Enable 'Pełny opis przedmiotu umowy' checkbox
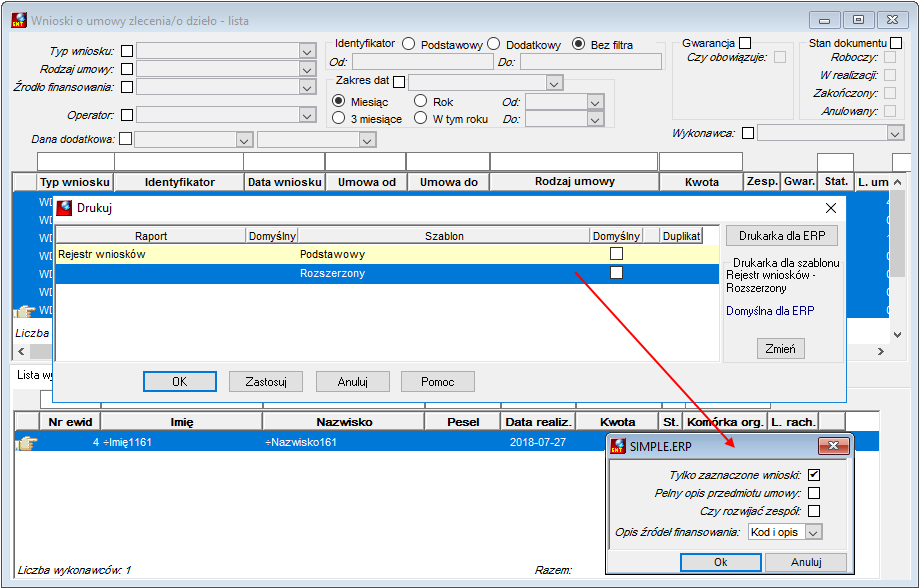 (814, 493)
